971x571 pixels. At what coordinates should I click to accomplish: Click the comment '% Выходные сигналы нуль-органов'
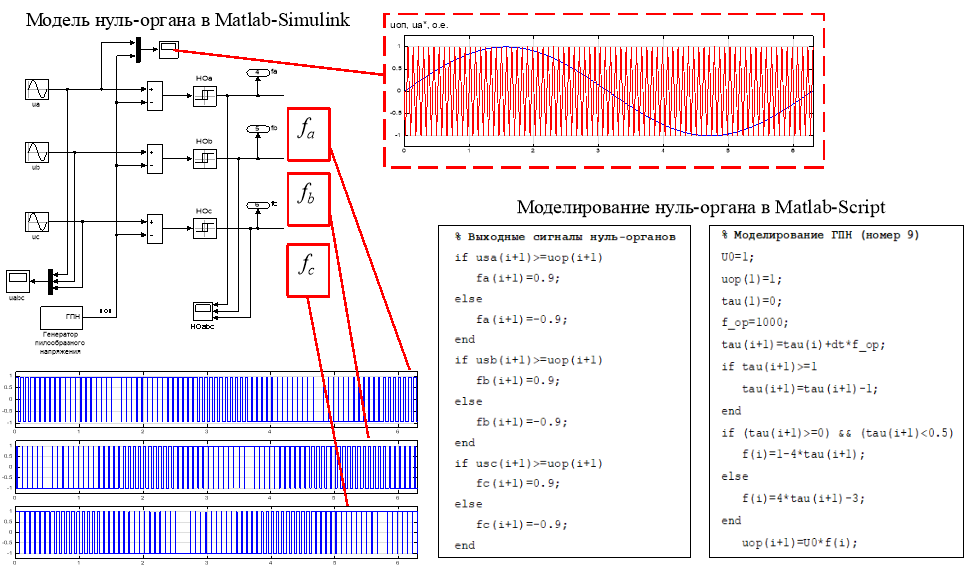[565, 237]
